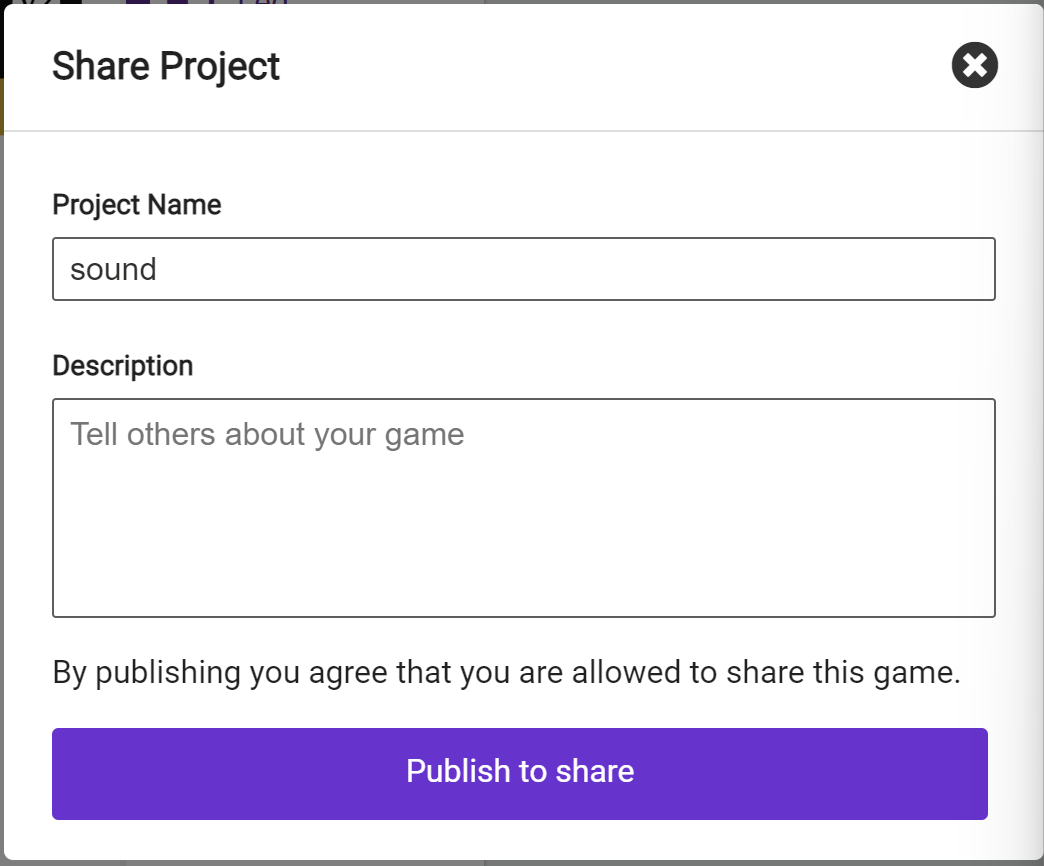Click the Project Name label

(136, 204)
